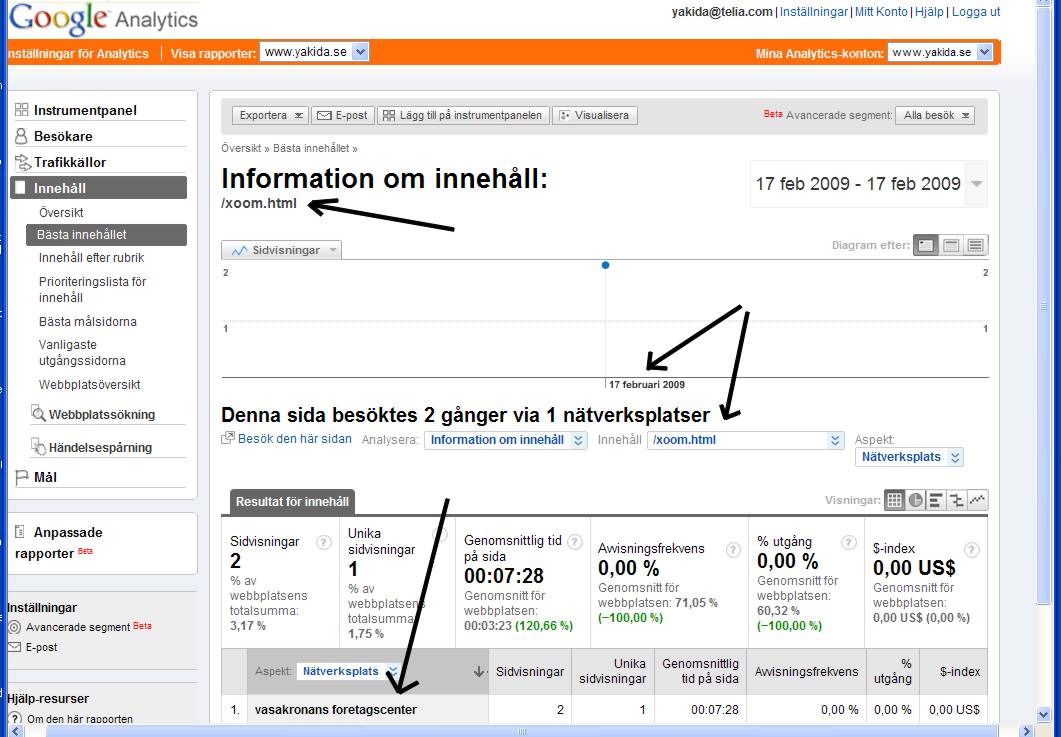Viewport: 1061px width, 737px height.
Task: Open the table header Aspekt Nätverksplats dropdown
Action: (x=348, y=671)
